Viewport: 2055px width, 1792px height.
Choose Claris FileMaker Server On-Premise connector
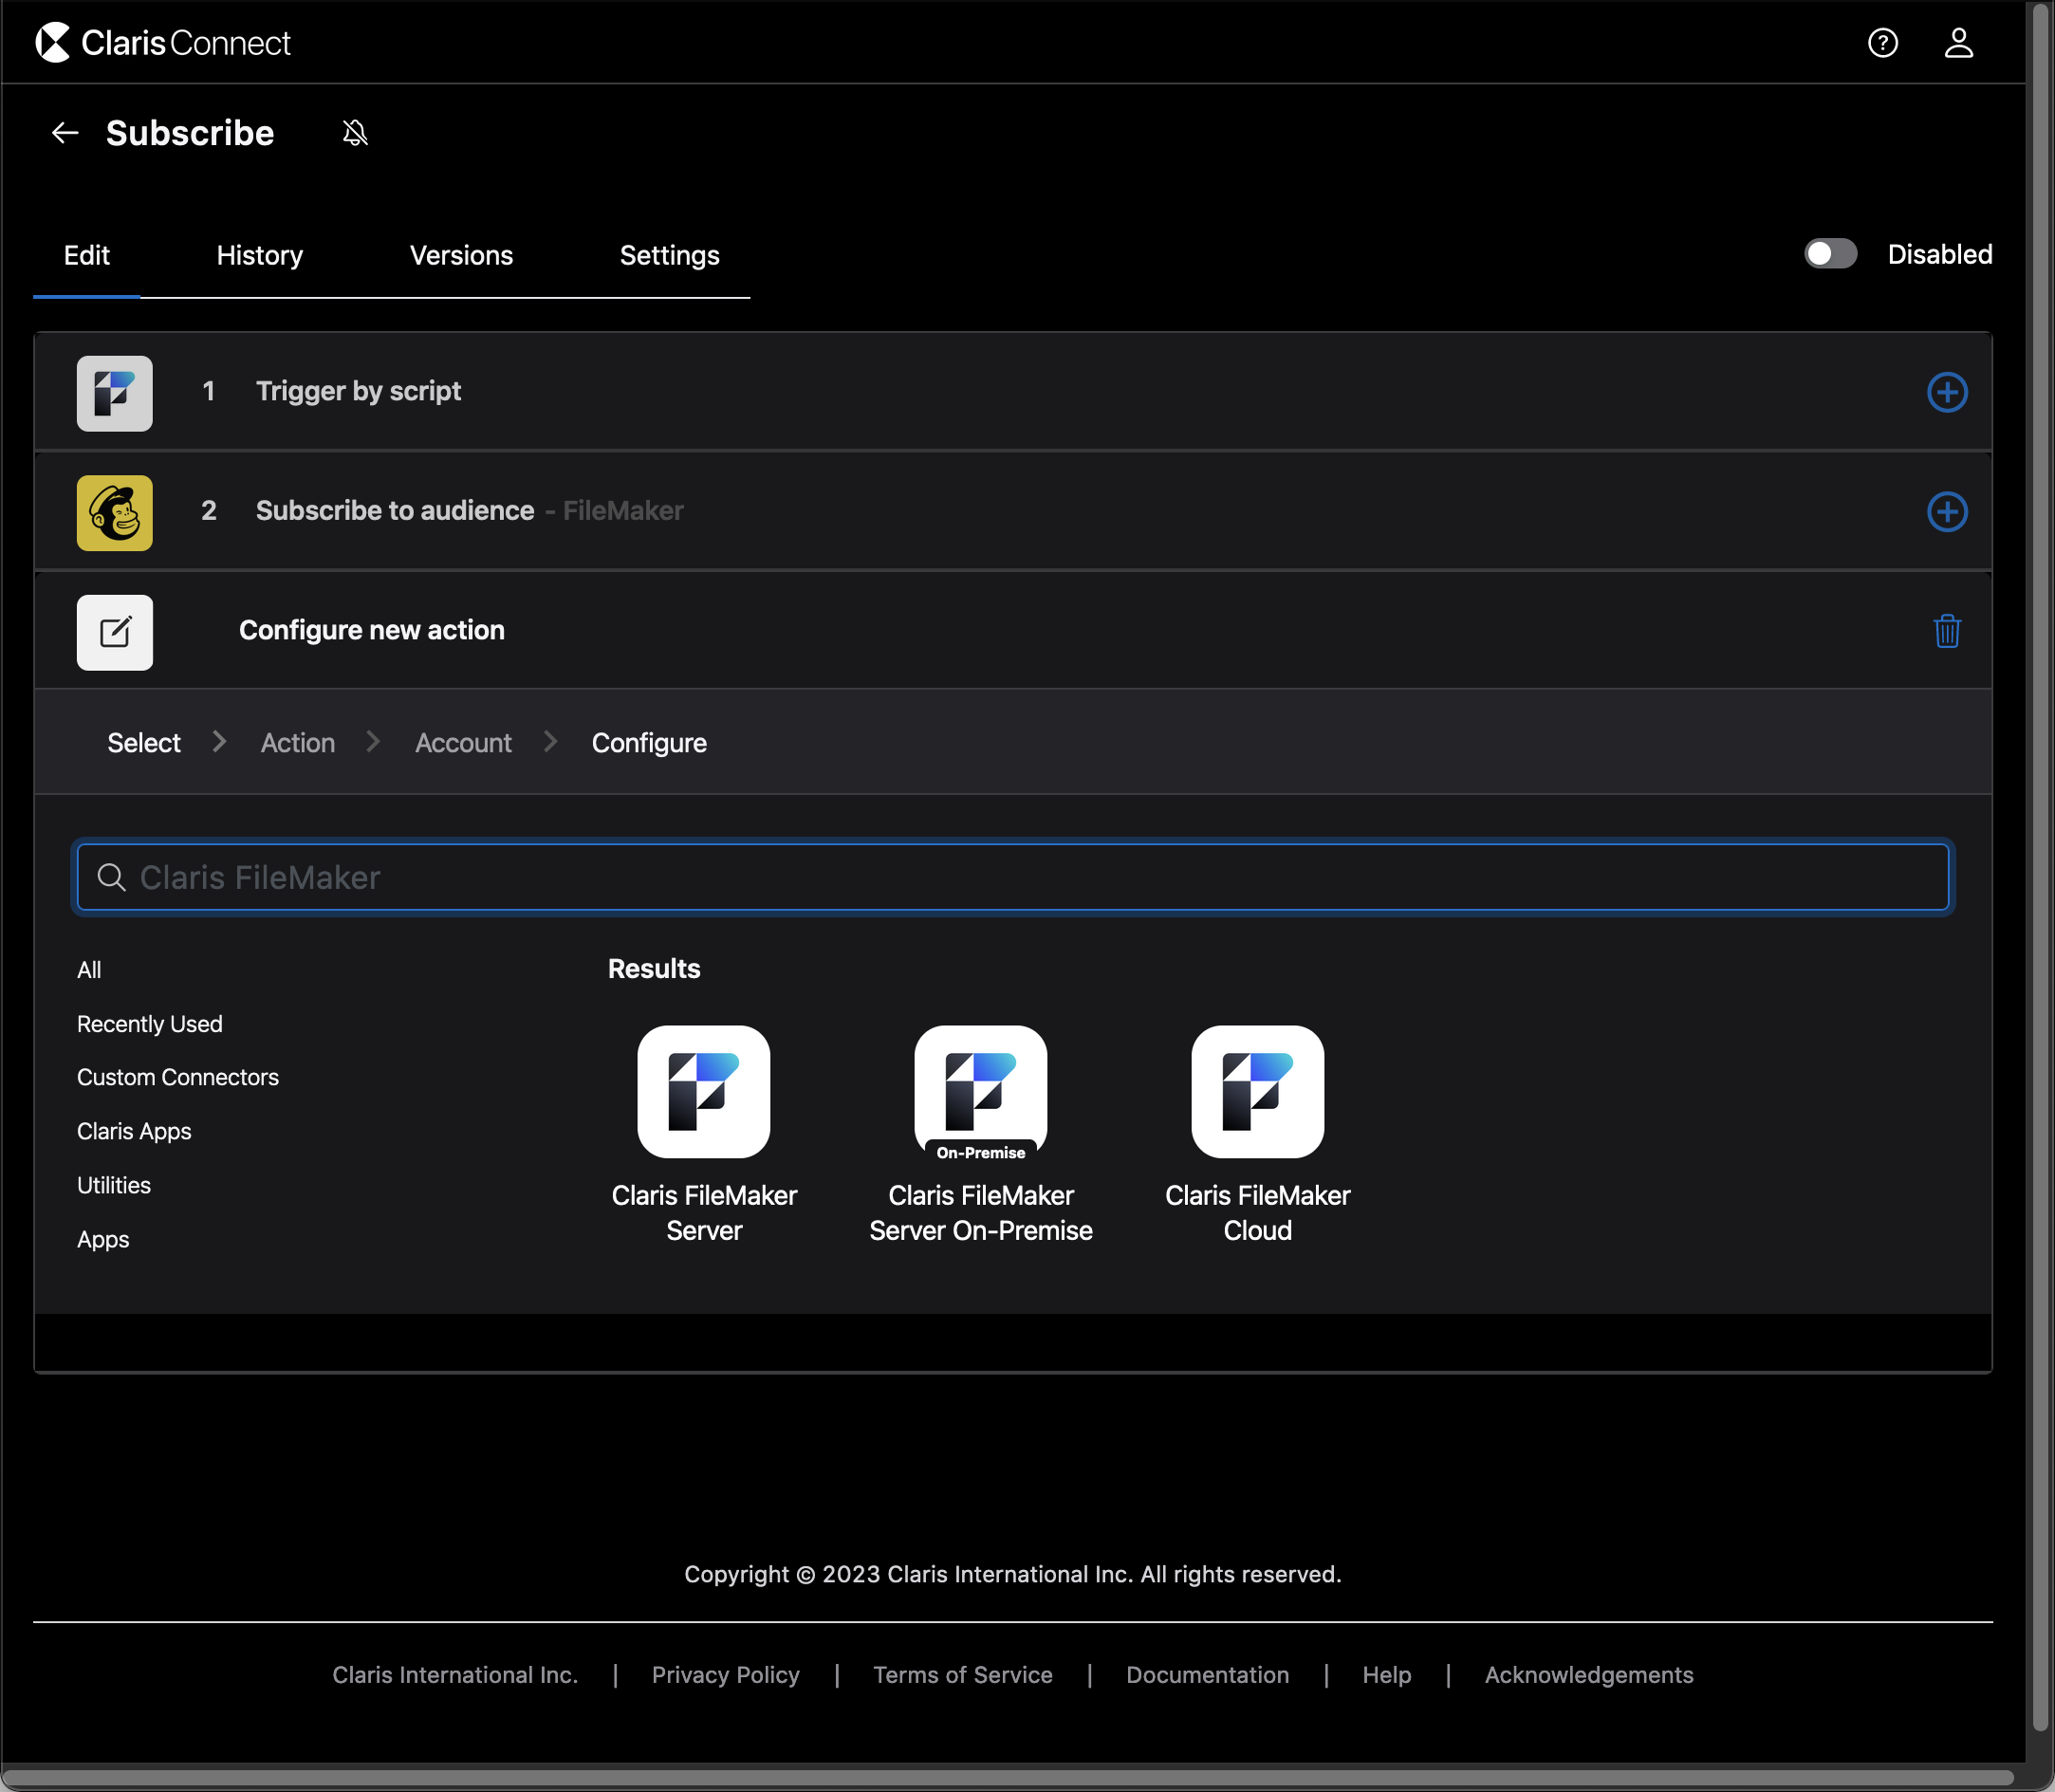coord(980,1092)
